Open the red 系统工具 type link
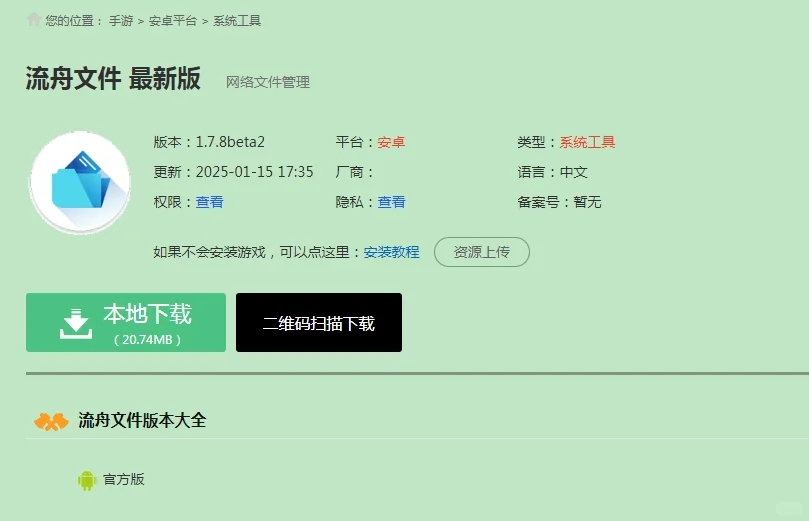Screen dimensions: 809x521 click(x=587, y=142)
